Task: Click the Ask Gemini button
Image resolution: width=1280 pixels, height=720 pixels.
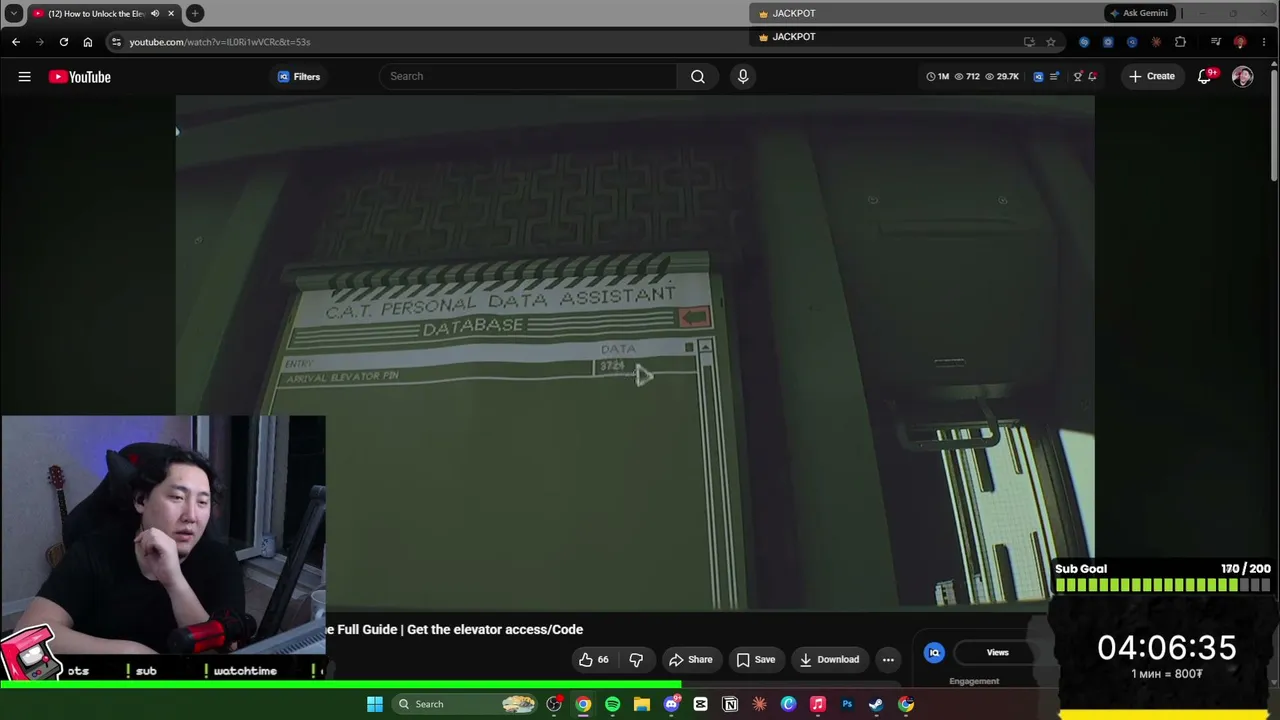Action: pyautogui.click(x=1139, y=13)
